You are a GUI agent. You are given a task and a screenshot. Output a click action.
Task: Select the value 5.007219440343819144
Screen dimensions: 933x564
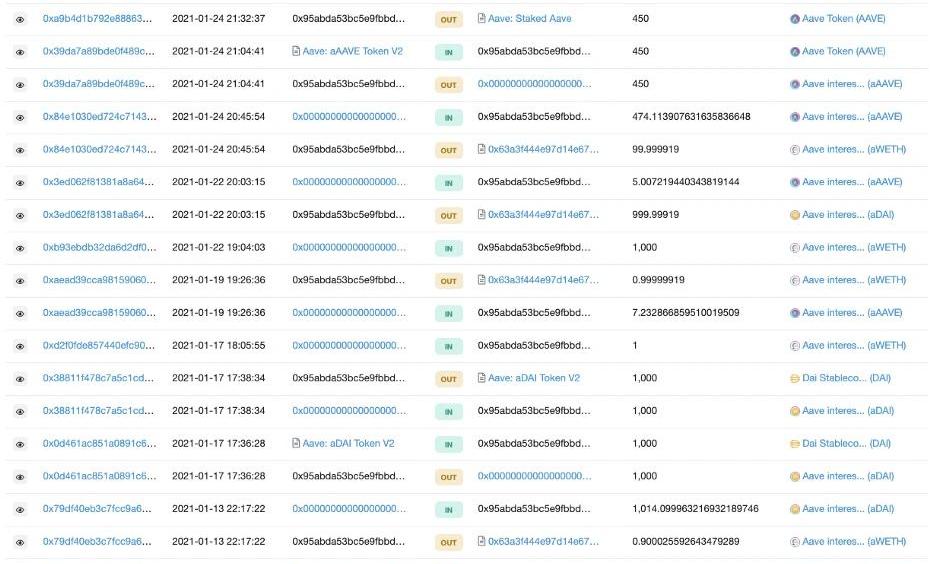686,181
